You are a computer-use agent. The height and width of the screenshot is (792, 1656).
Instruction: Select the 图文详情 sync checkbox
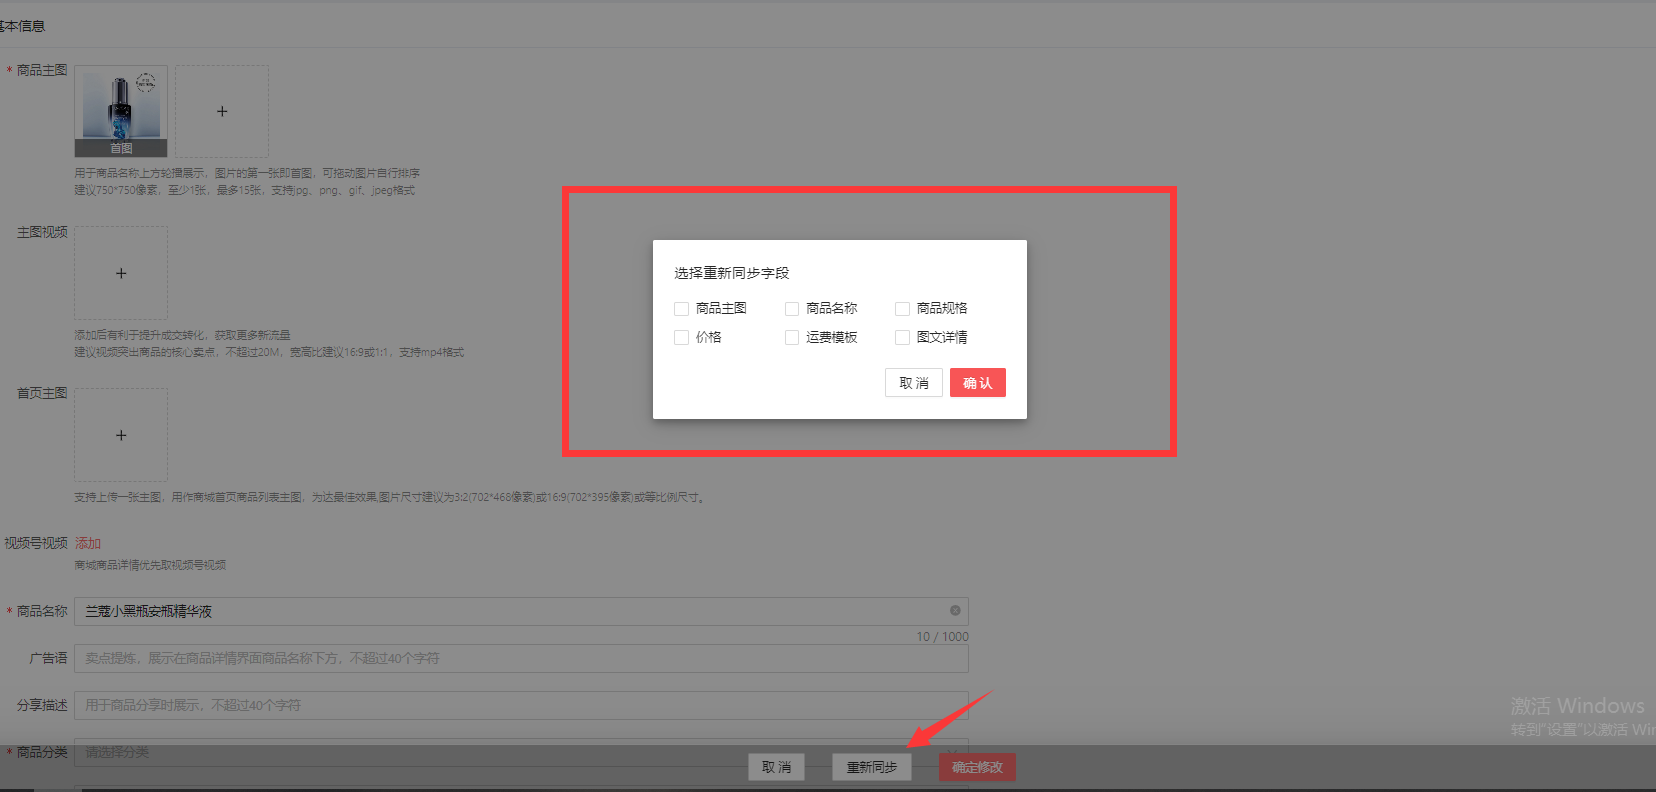pyautogui.click(x=902, y=338)
